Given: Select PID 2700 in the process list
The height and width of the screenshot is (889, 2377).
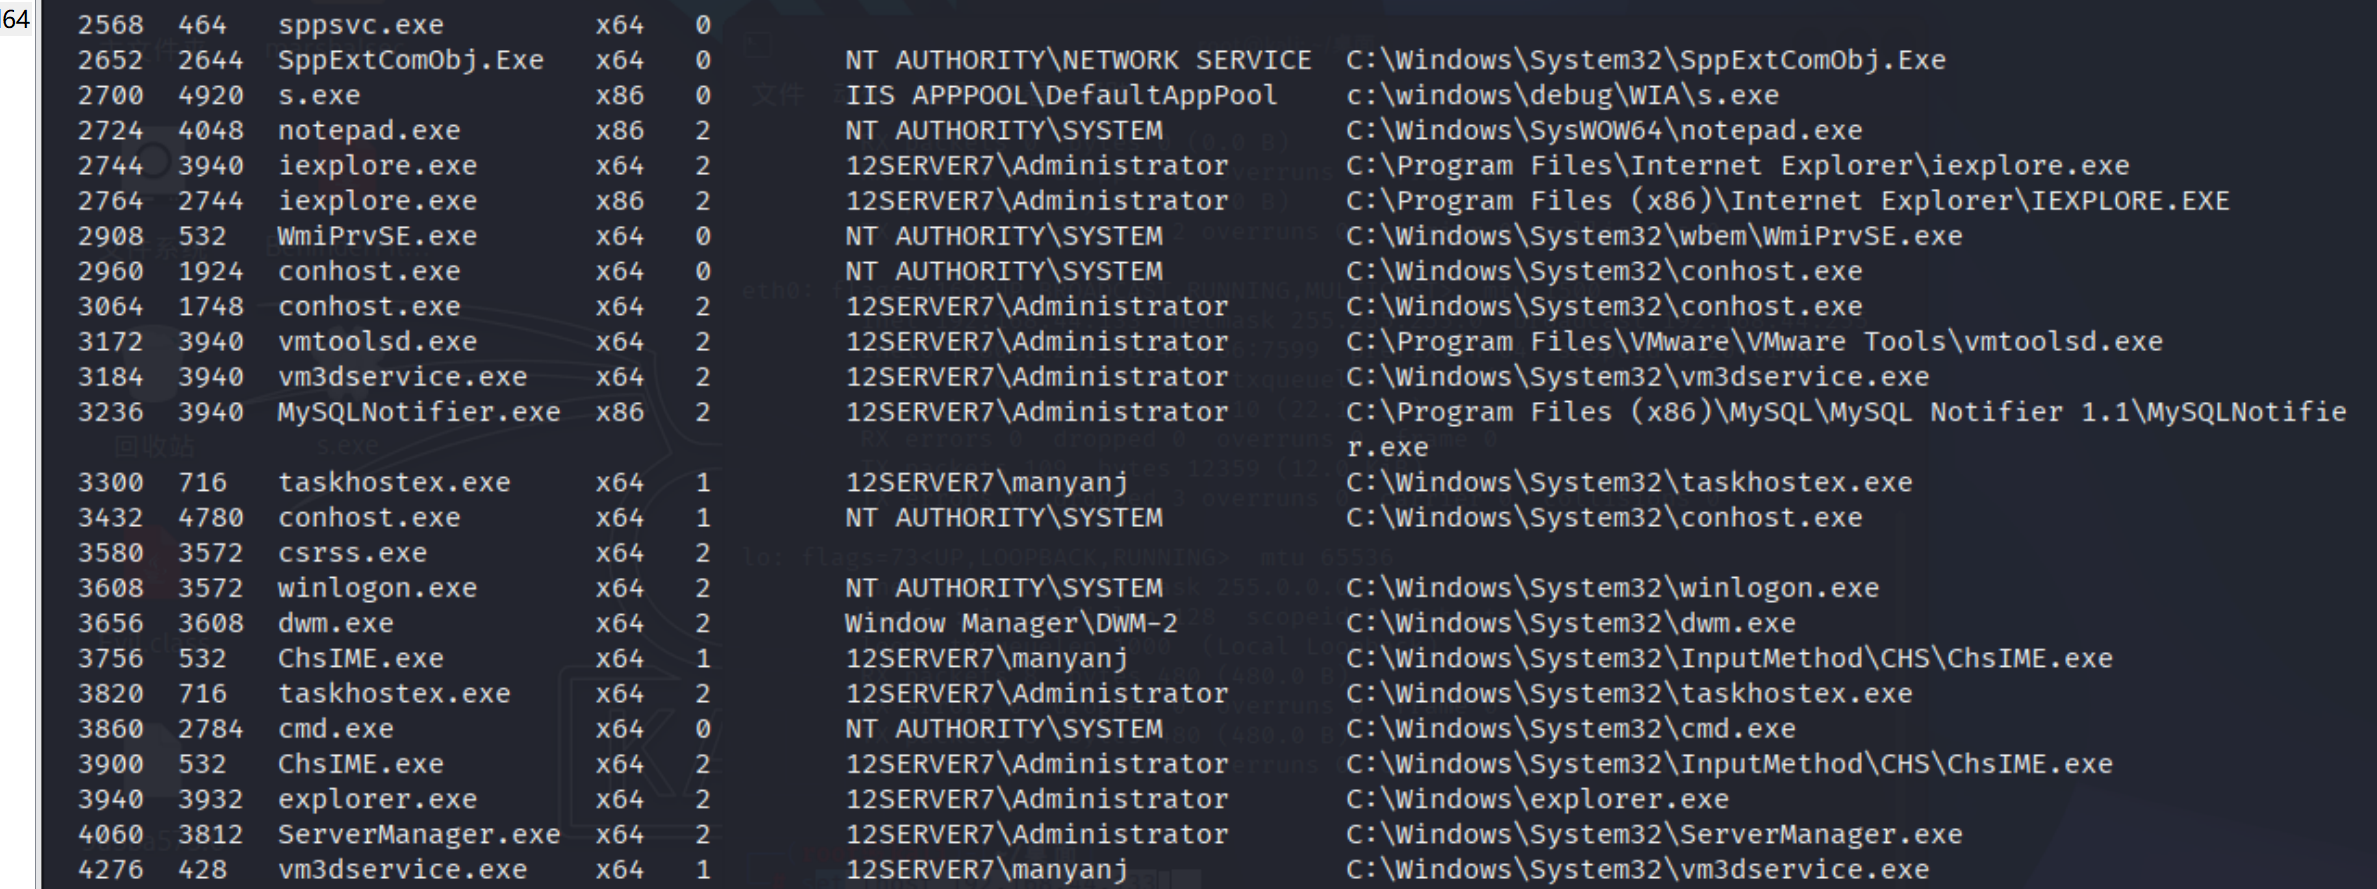Looking at the screenshot, I should 110,95.
